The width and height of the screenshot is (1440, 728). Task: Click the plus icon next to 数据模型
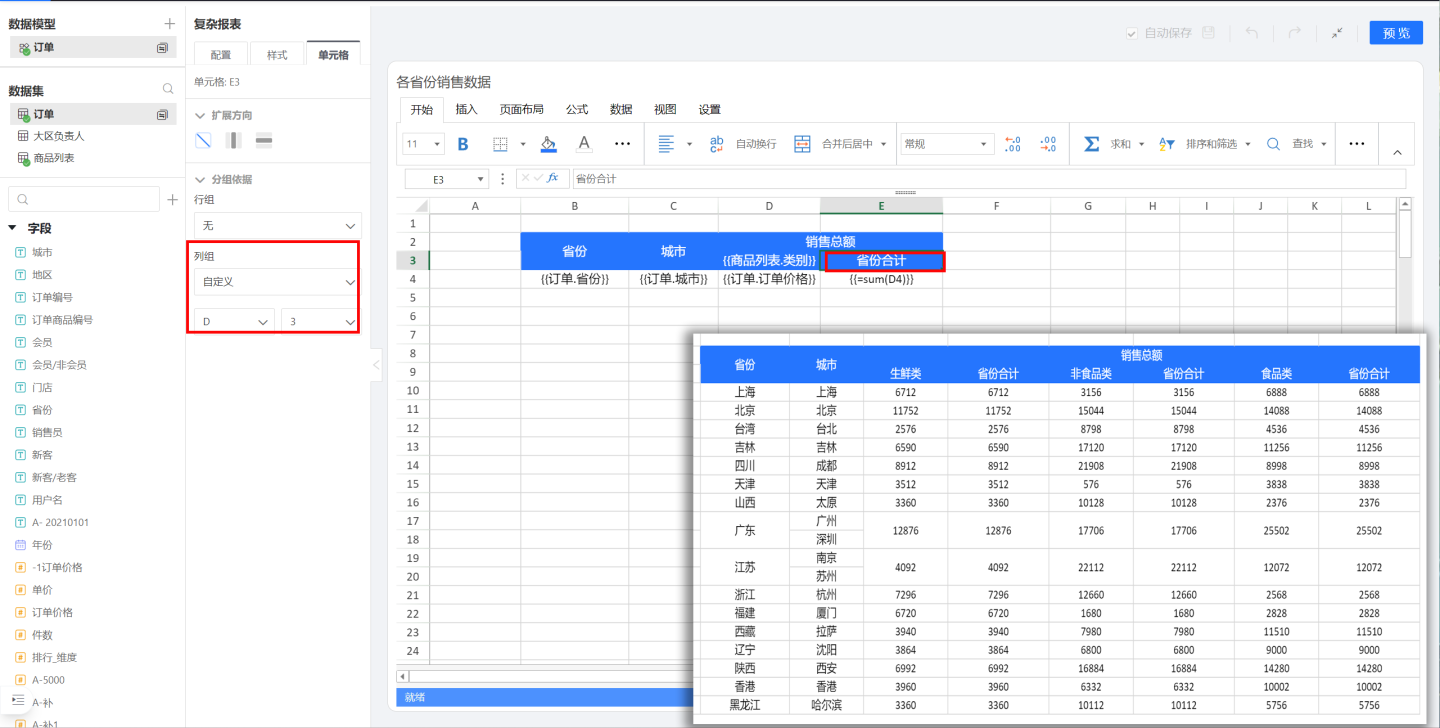[169, 24]
